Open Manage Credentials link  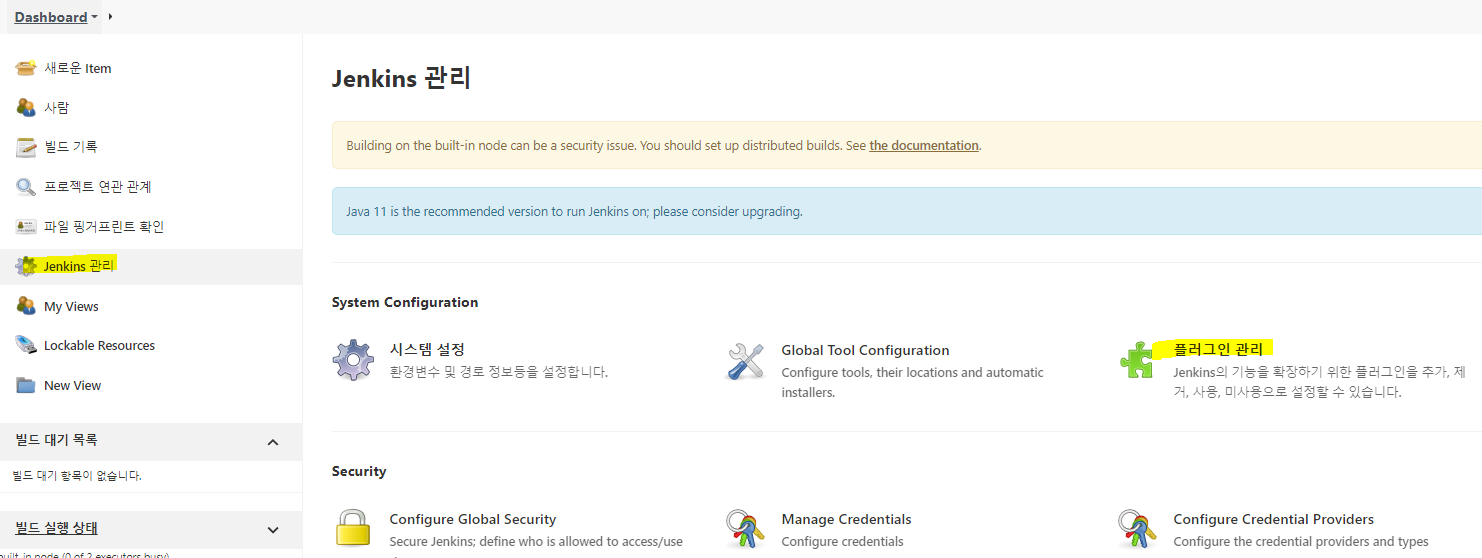pos(846,519)
